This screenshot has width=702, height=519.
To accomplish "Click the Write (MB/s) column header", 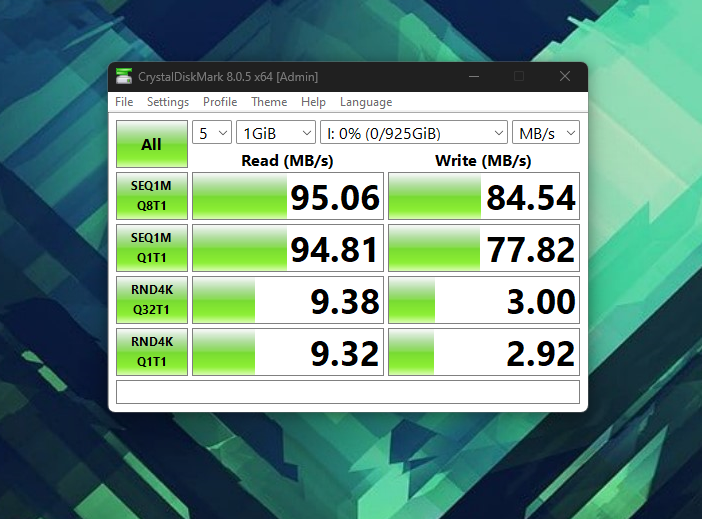I will pos(484,160).
